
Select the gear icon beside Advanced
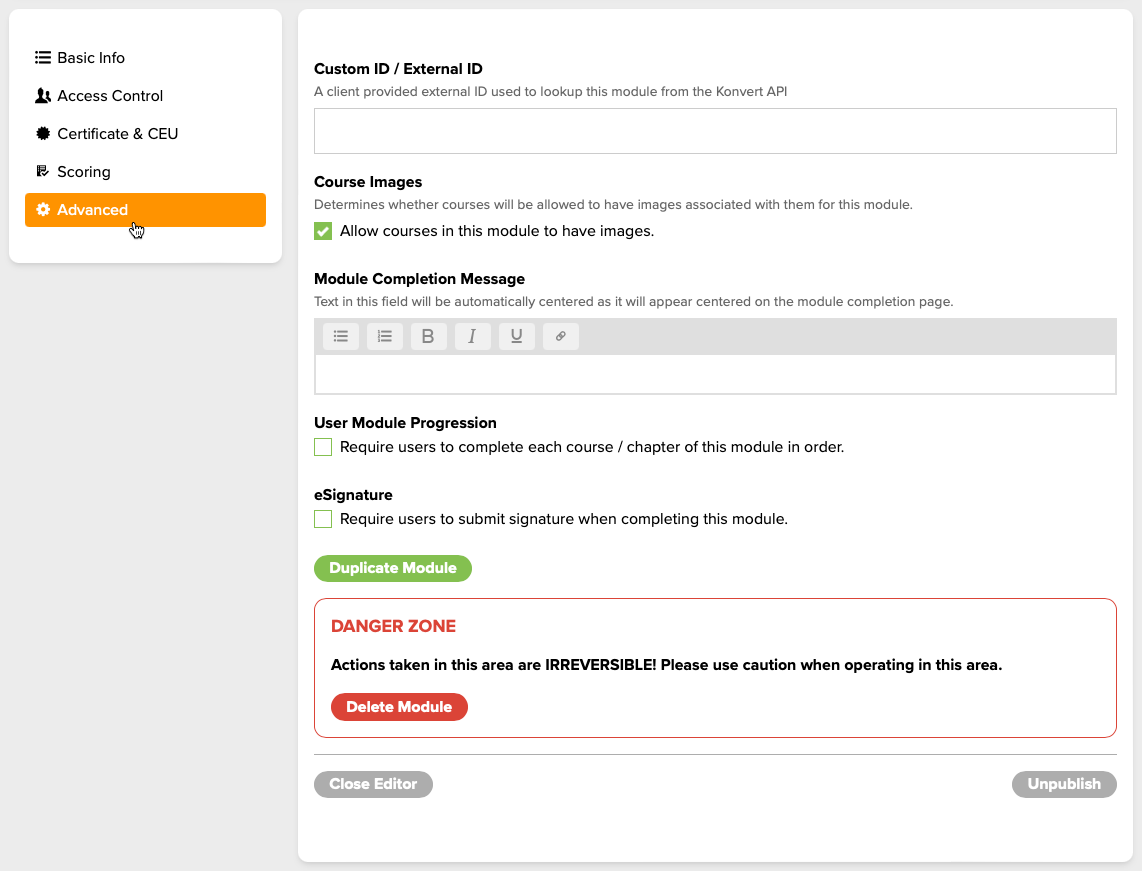[43, 210]
